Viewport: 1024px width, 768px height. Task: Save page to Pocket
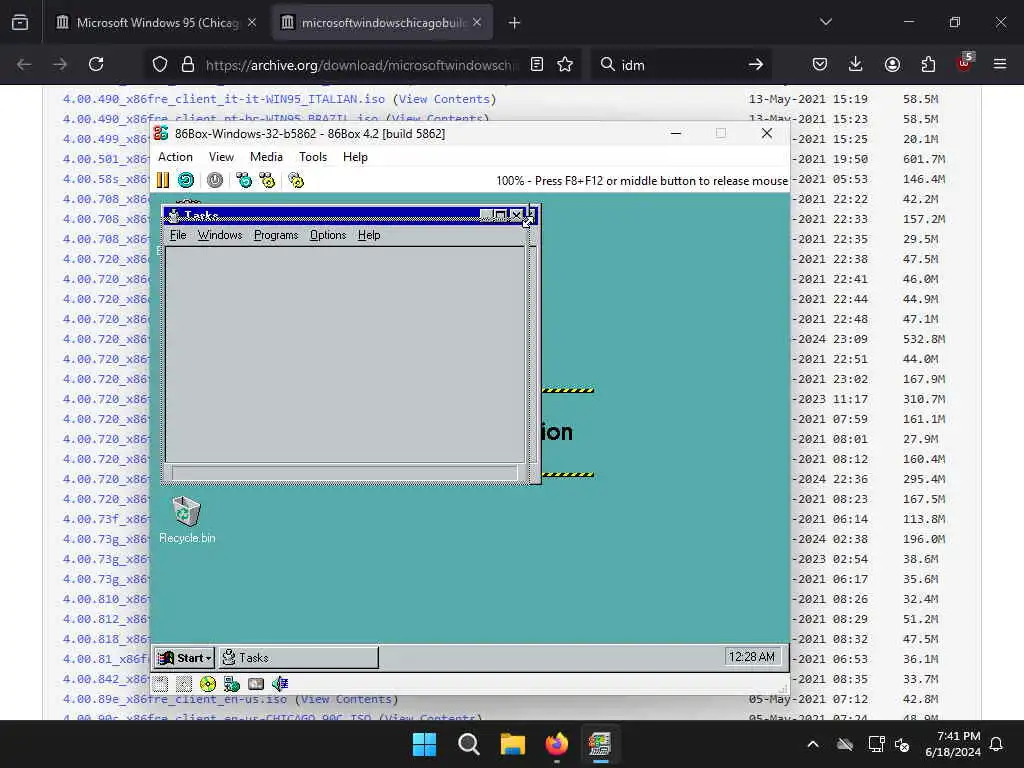tap(820, 64)
